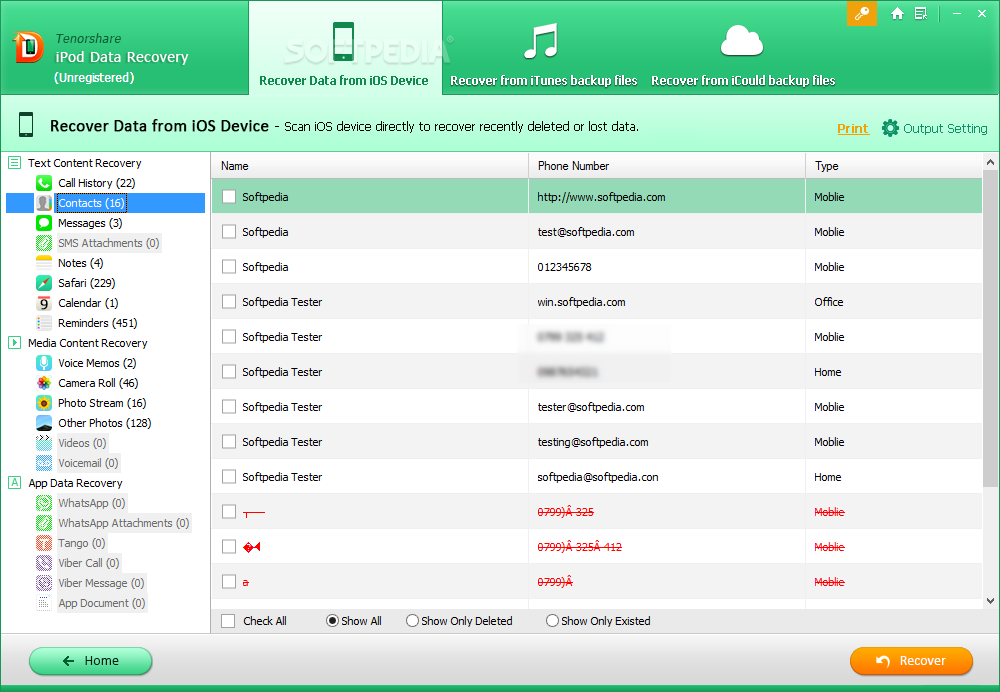Select Notes (4) in sidebar

point(80,263)
